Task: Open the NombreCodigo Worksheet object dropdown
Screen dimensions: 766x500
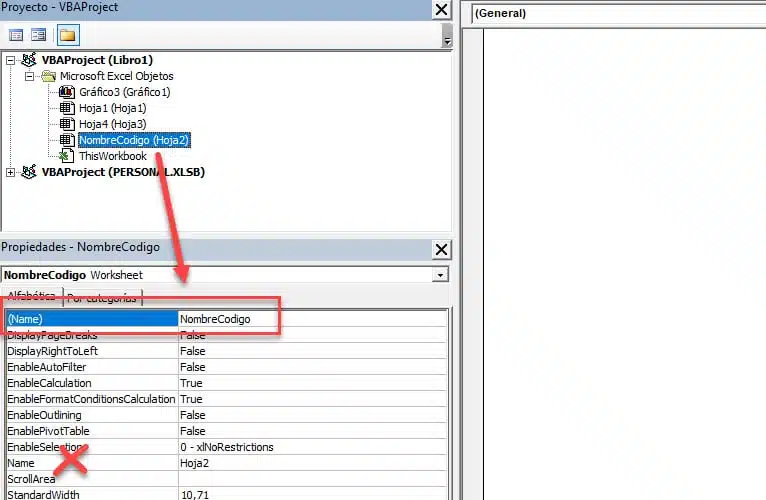Action: click(440, 275)
